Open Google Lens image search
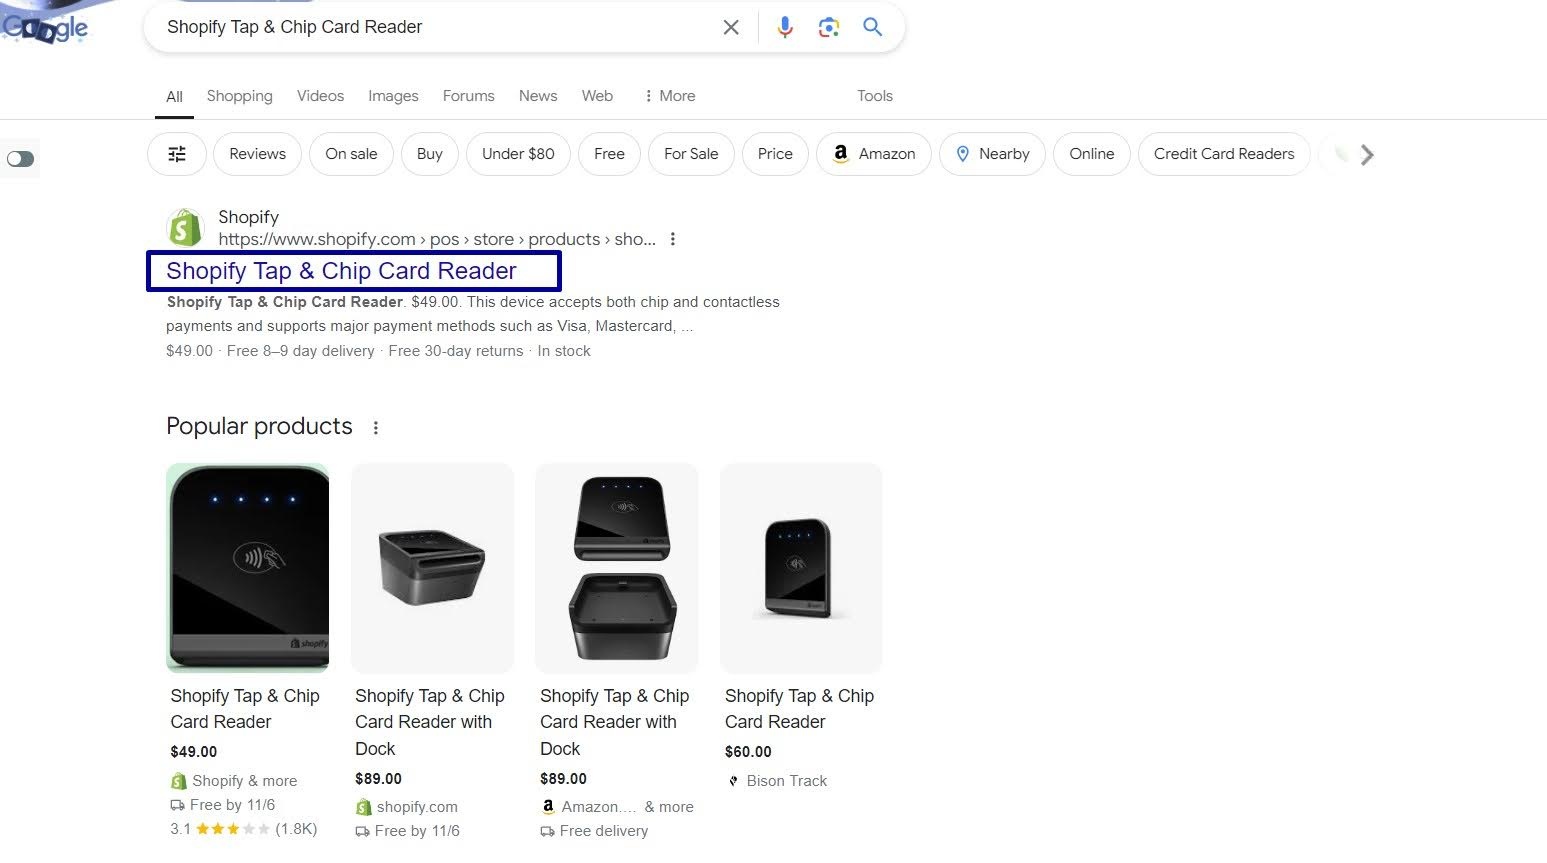 click(829, 27)
